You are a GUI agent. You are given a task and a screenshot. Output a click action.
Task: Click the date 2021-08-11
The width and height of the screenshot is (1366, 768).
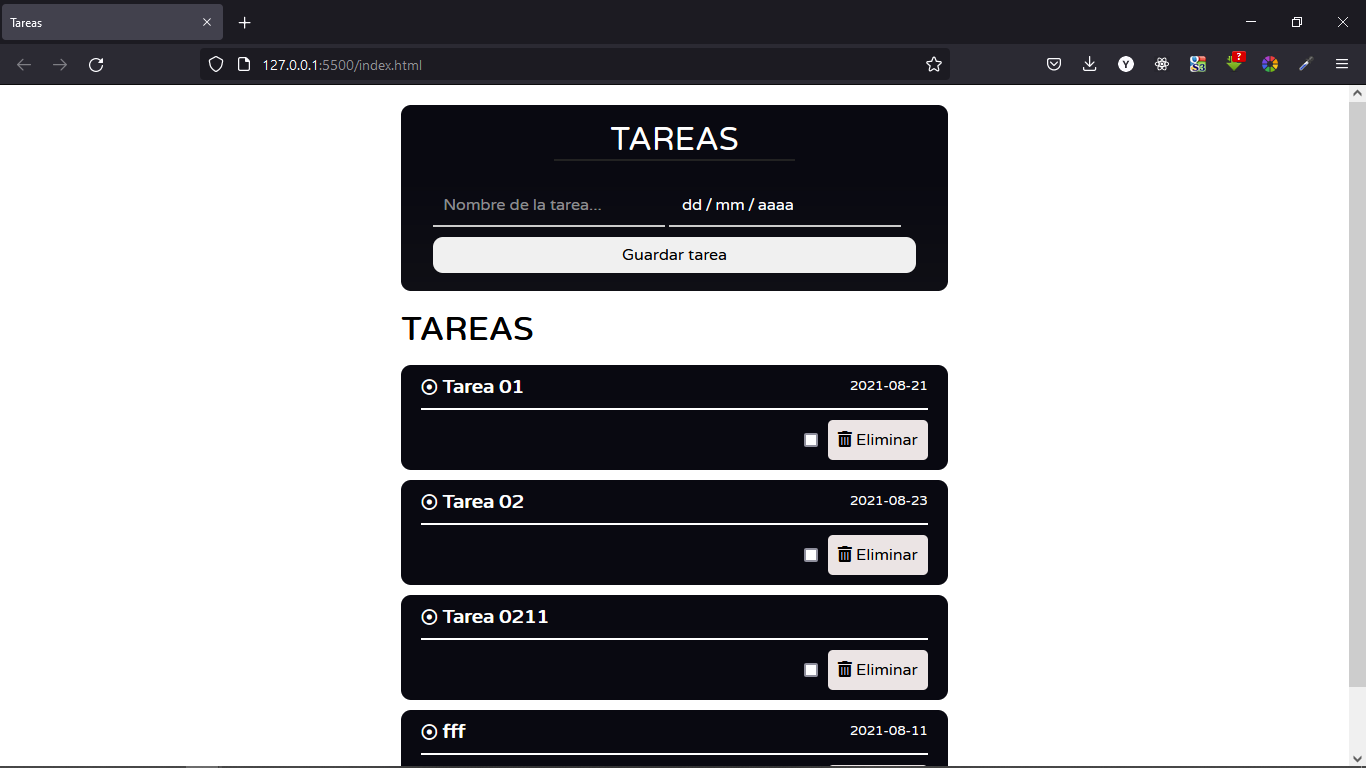(x=889, y=731)
